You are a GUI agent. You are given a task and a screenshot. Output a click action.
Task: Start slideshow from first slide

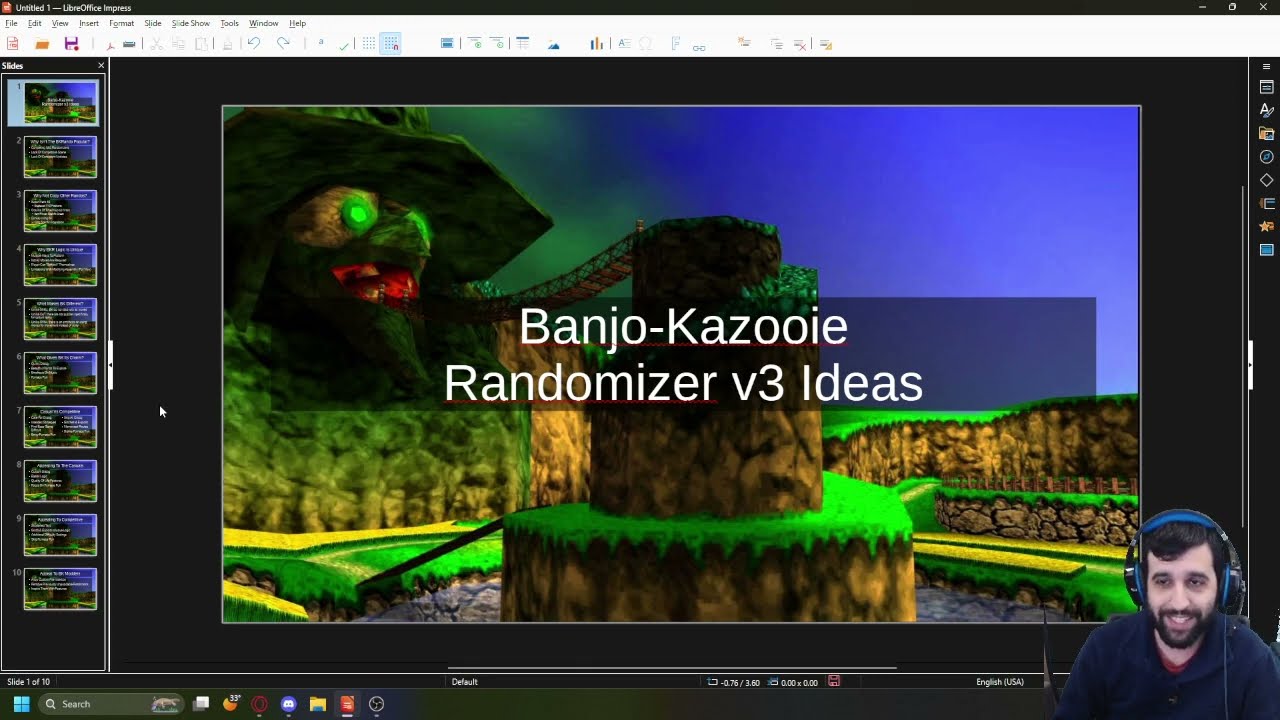475,44
